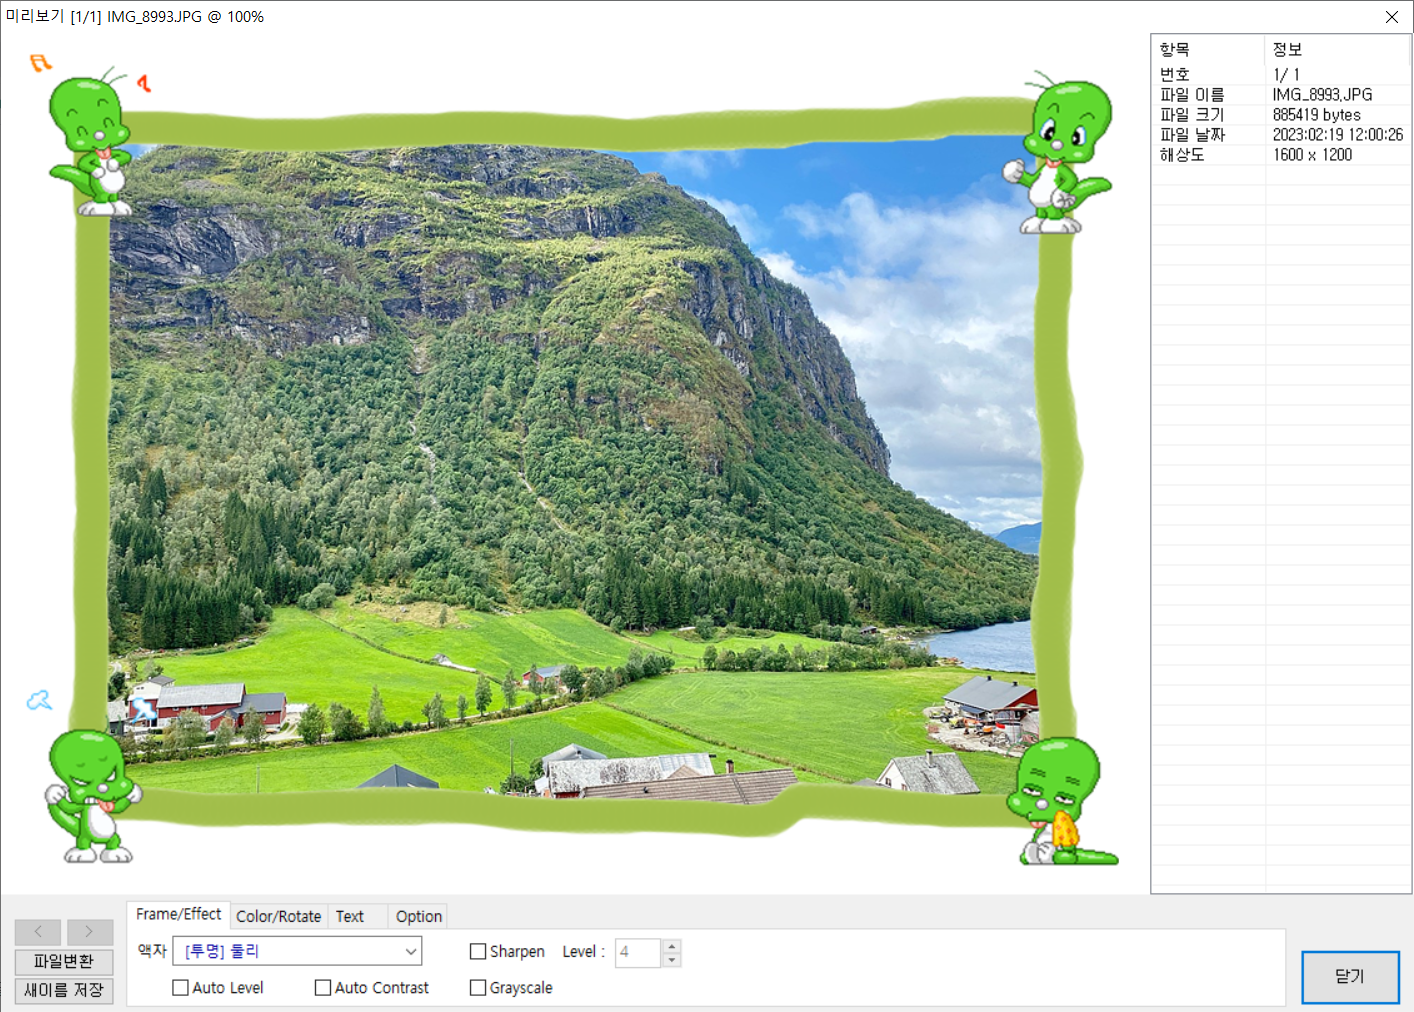Select the 파일 날짜 row label
1414x1012 pixels.
1192,135
